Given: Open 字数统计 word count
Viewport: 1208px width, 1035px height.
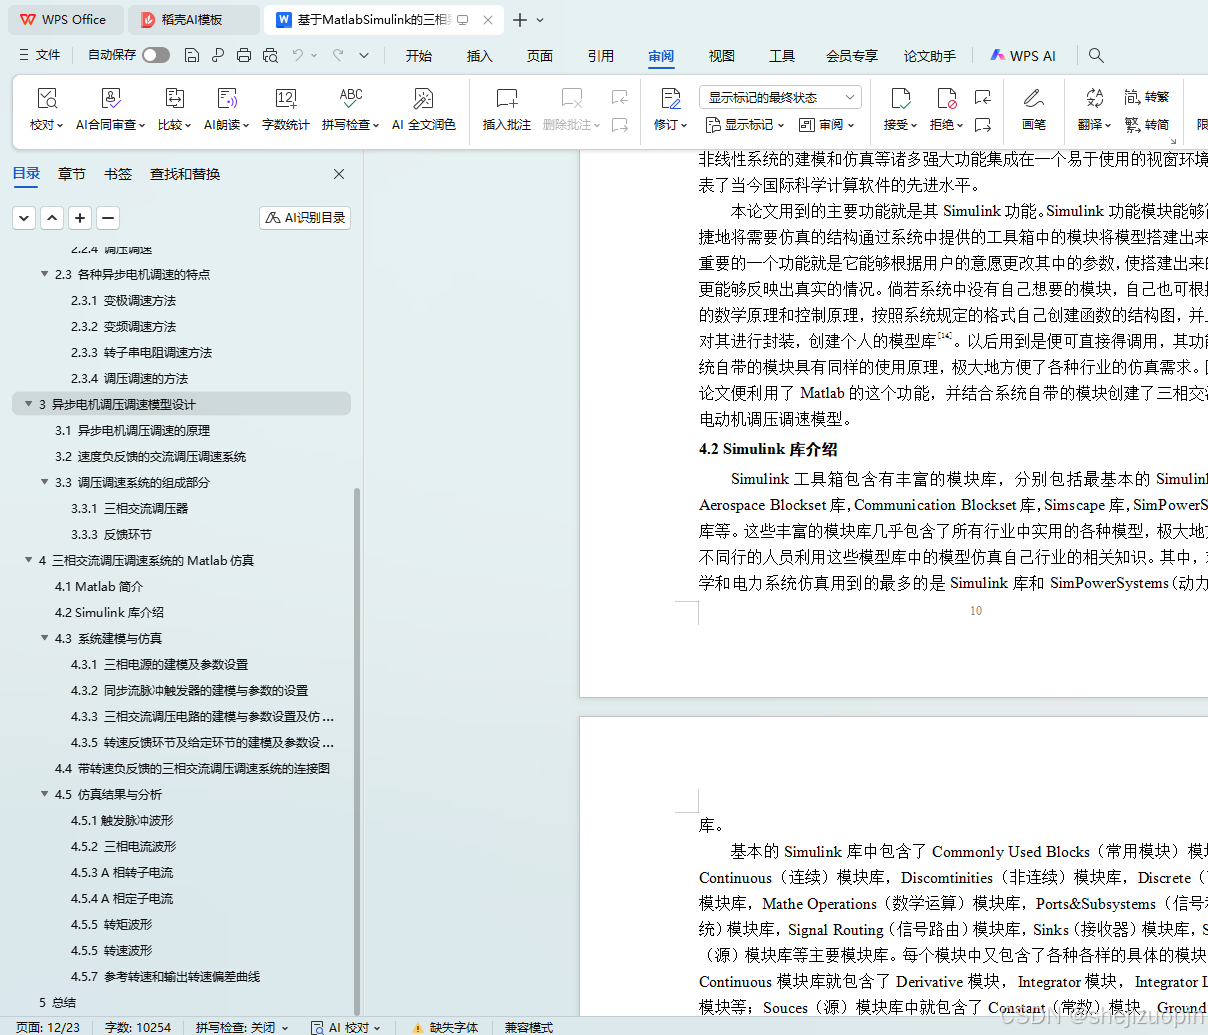Looking at the screenshot, I should (x=286, y=109).
